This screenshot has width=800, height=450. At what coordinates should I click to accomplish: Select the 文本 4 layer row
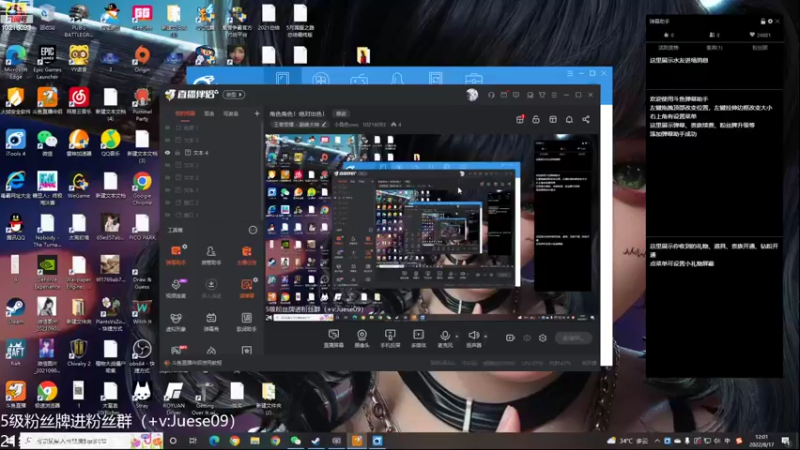(x=212, y=153)
